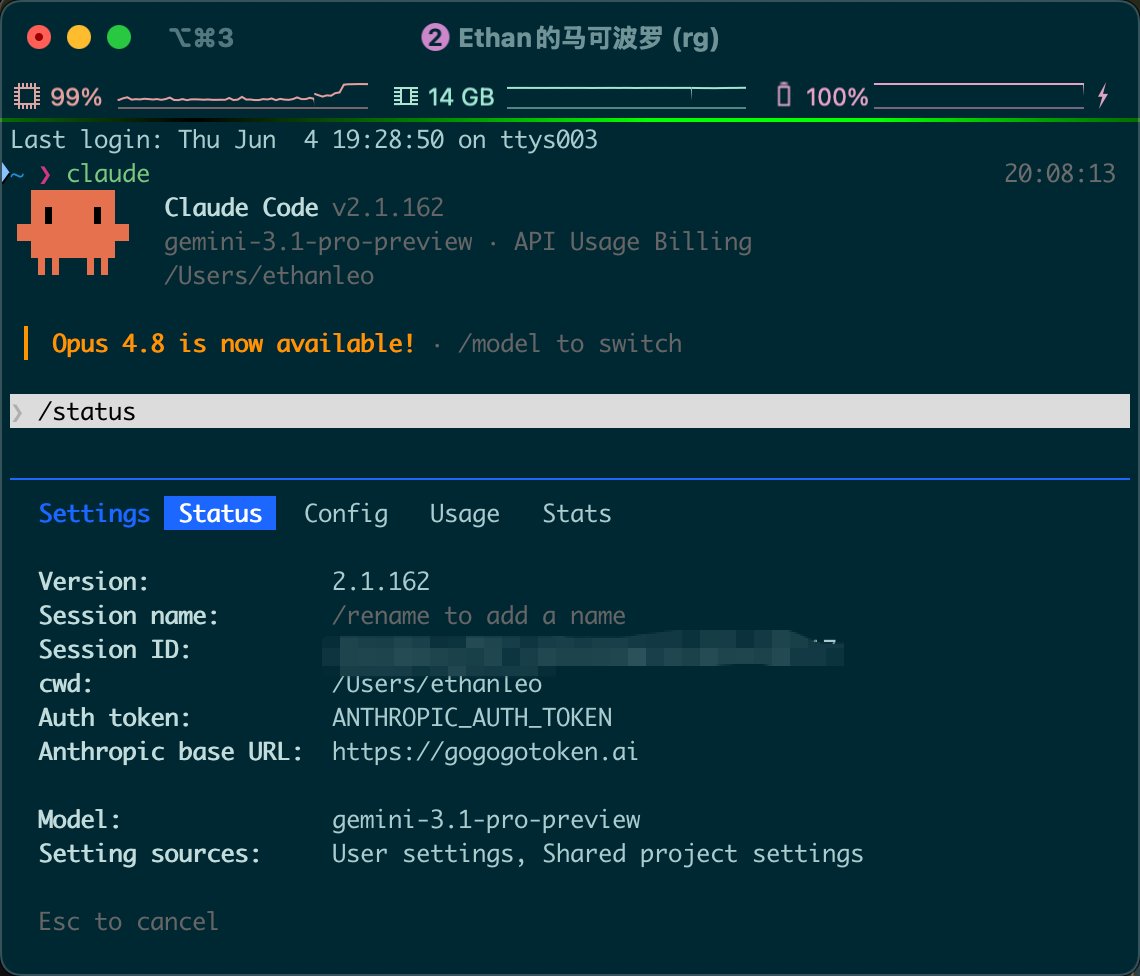Click the 'Esc to cancel' hint
The image size is (1140, 976).
[128, 921]
